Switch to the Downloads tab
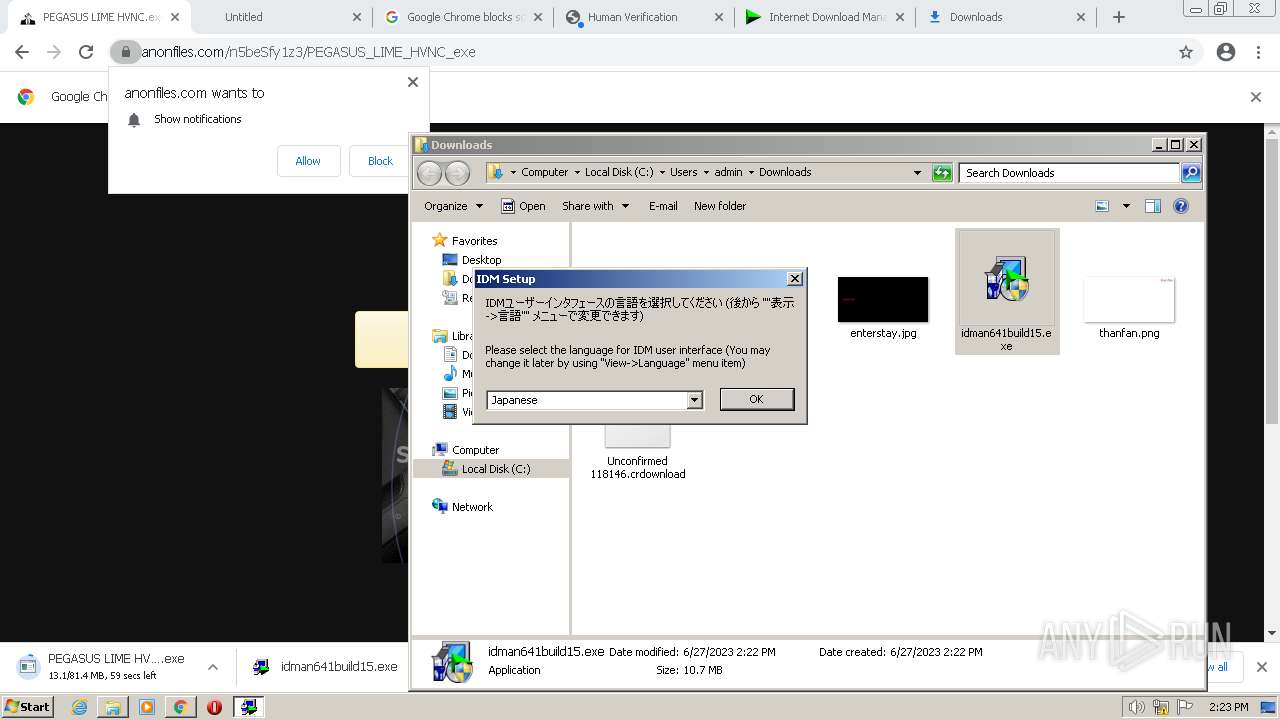This screenshot has height=720, width=1280. pyautogui.click(x=1005, y=17)
